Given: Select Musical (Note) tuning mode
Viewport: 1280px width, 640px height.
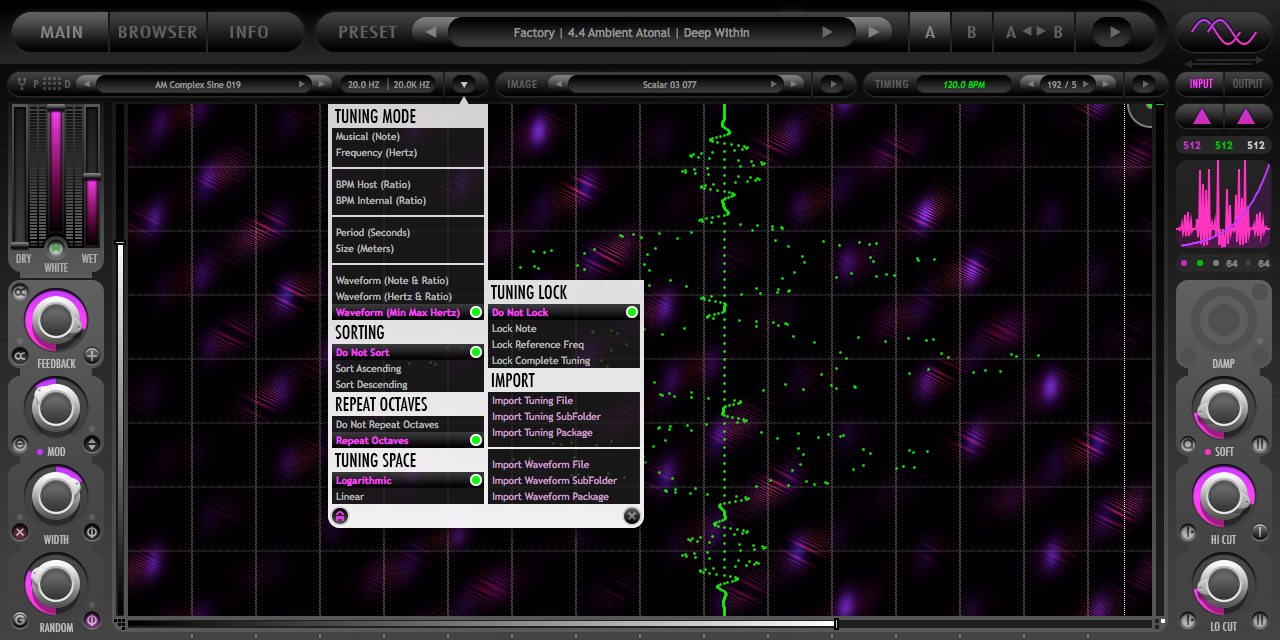Looking at the screenshot, I should [408, 137].
